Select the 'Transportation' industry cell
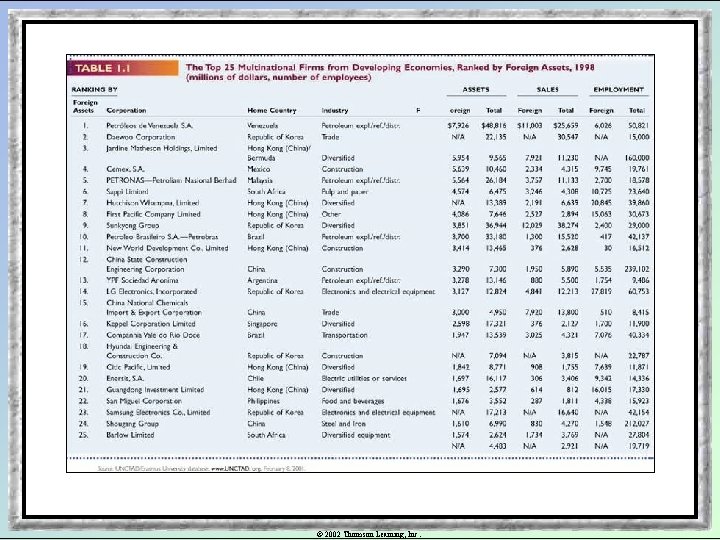 344,335
